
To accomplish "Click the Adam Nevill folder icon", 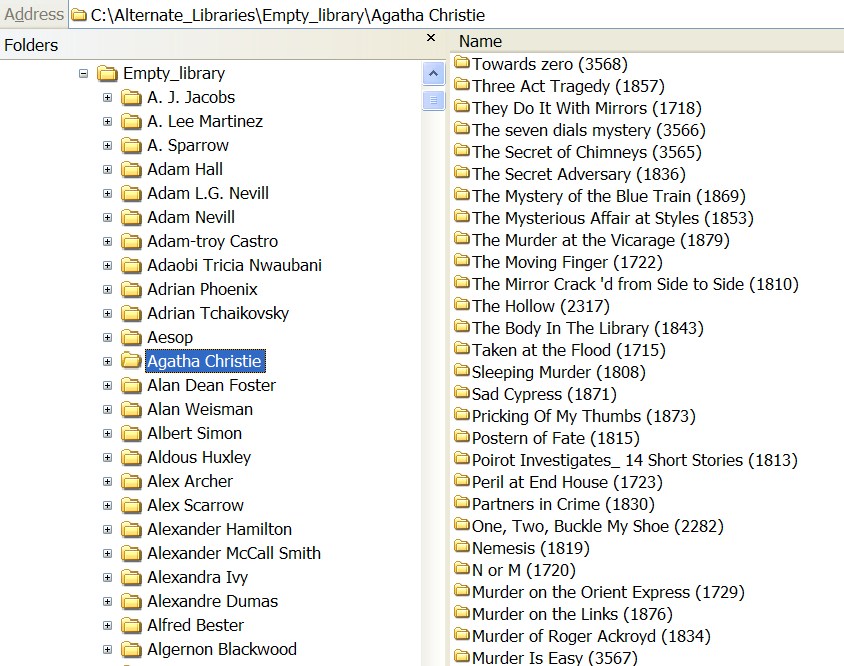I will pos(131,218).
